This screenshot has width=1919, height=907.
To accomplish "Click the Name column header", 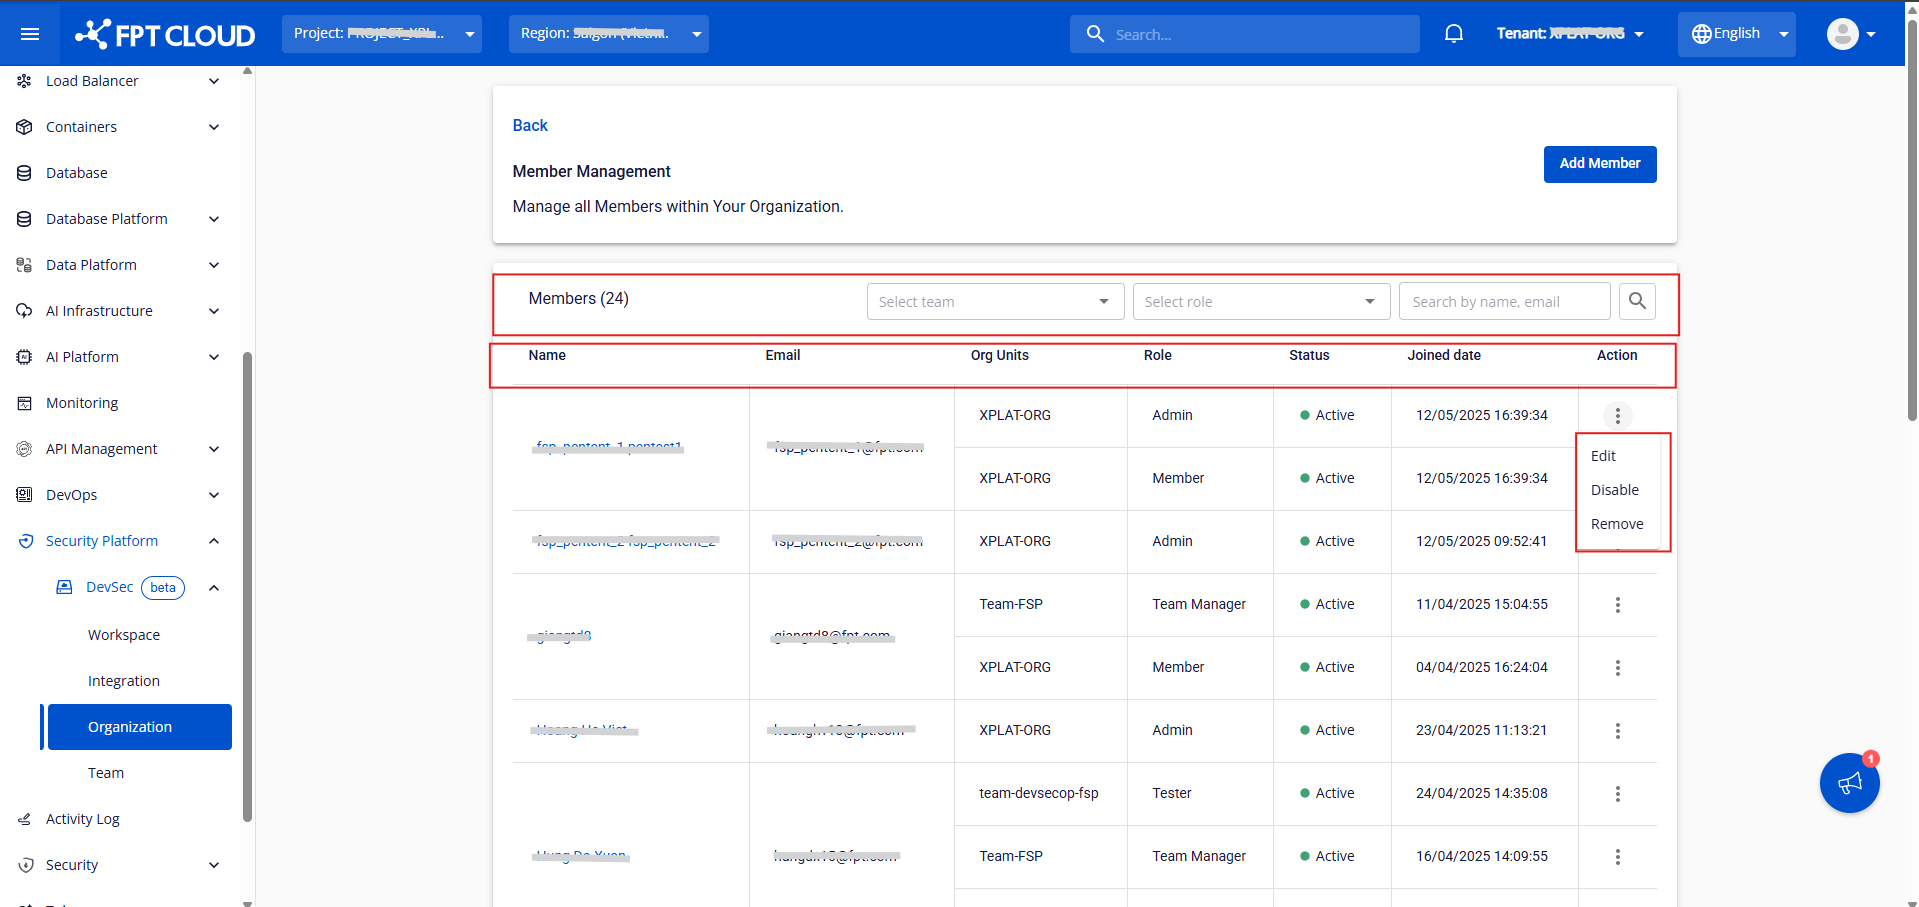I will click(x=547, y=355).
